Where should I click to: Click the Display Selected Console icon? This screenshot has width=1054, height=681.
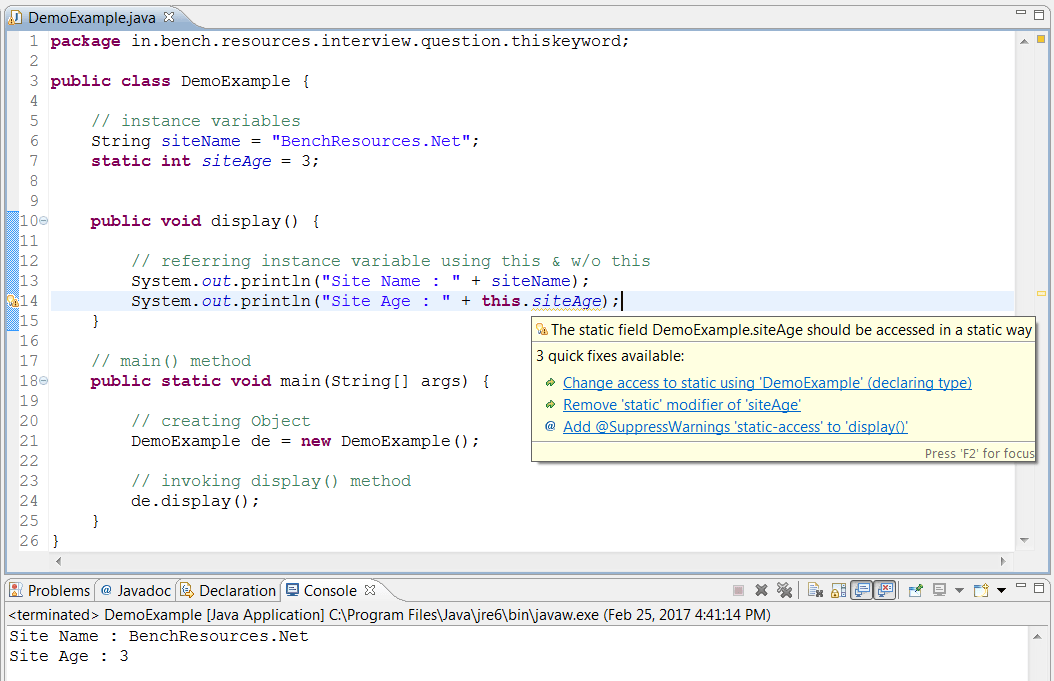pyautogui.click(x=939, y=589)
